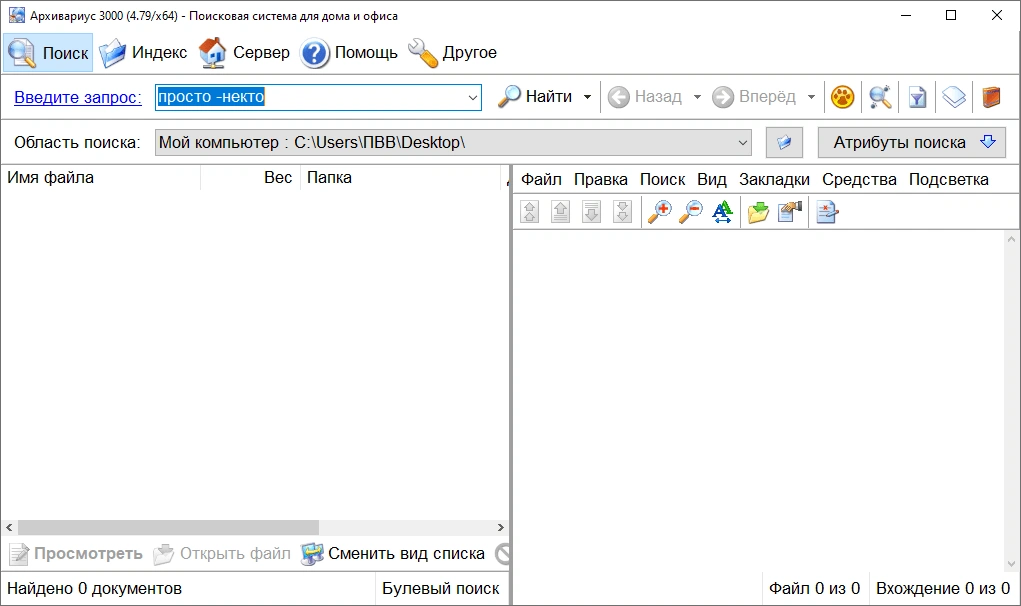Expand the Атрибуты поиска panel
This screenshot has width=1021, height=606.
(912, 143)
